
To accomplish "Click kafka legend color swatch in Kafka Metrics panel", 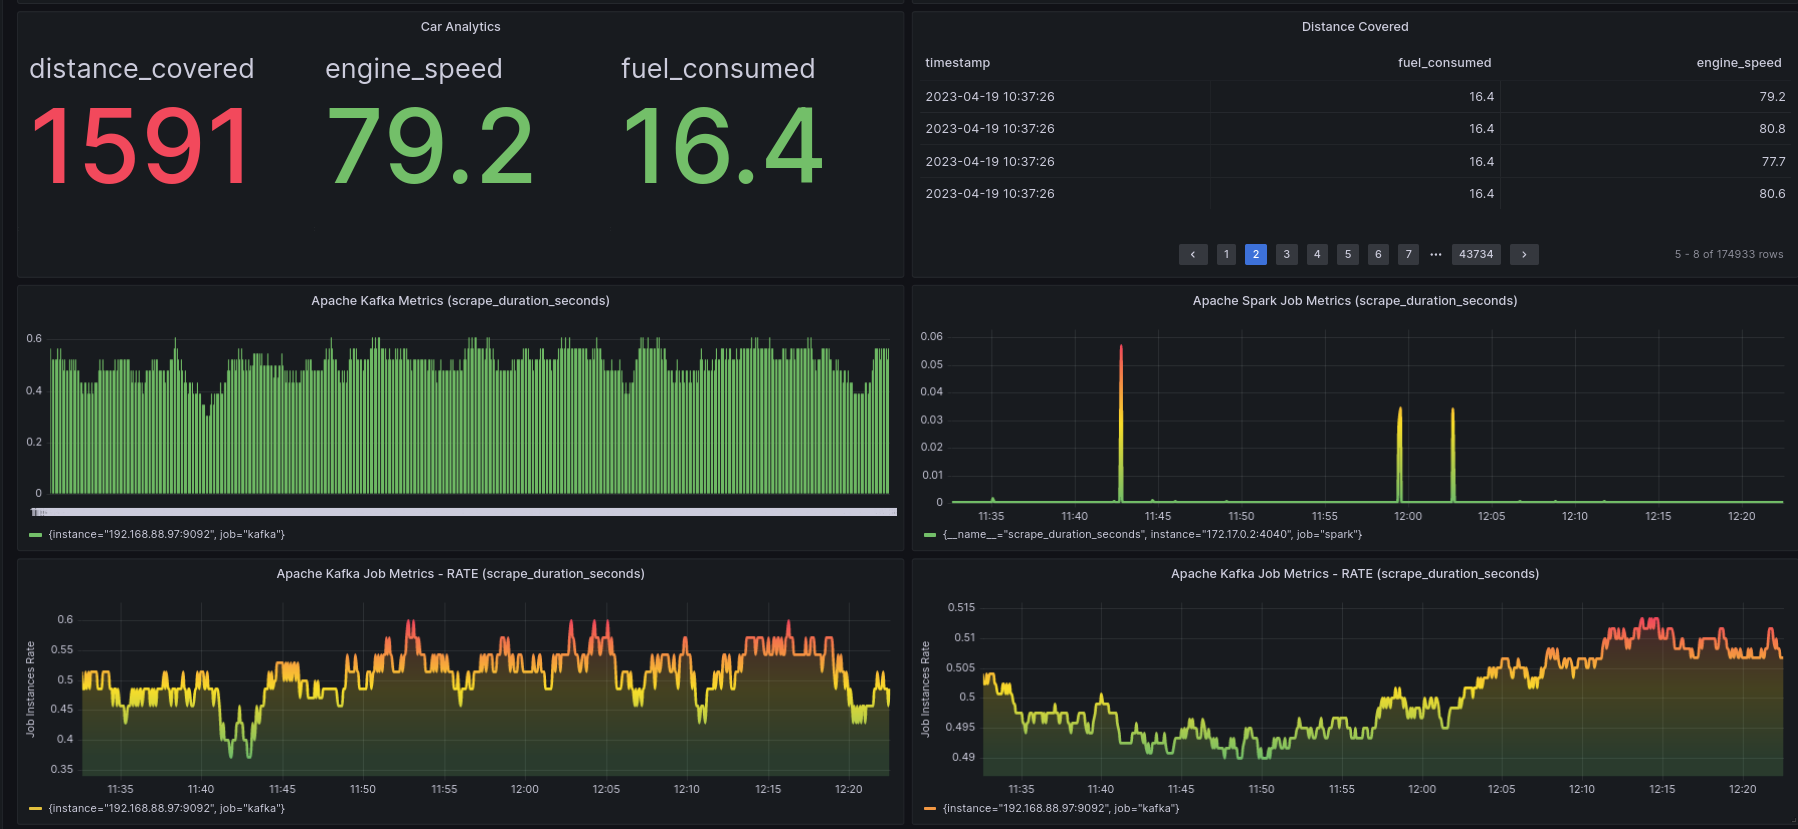I will click(x=36, y=535).
